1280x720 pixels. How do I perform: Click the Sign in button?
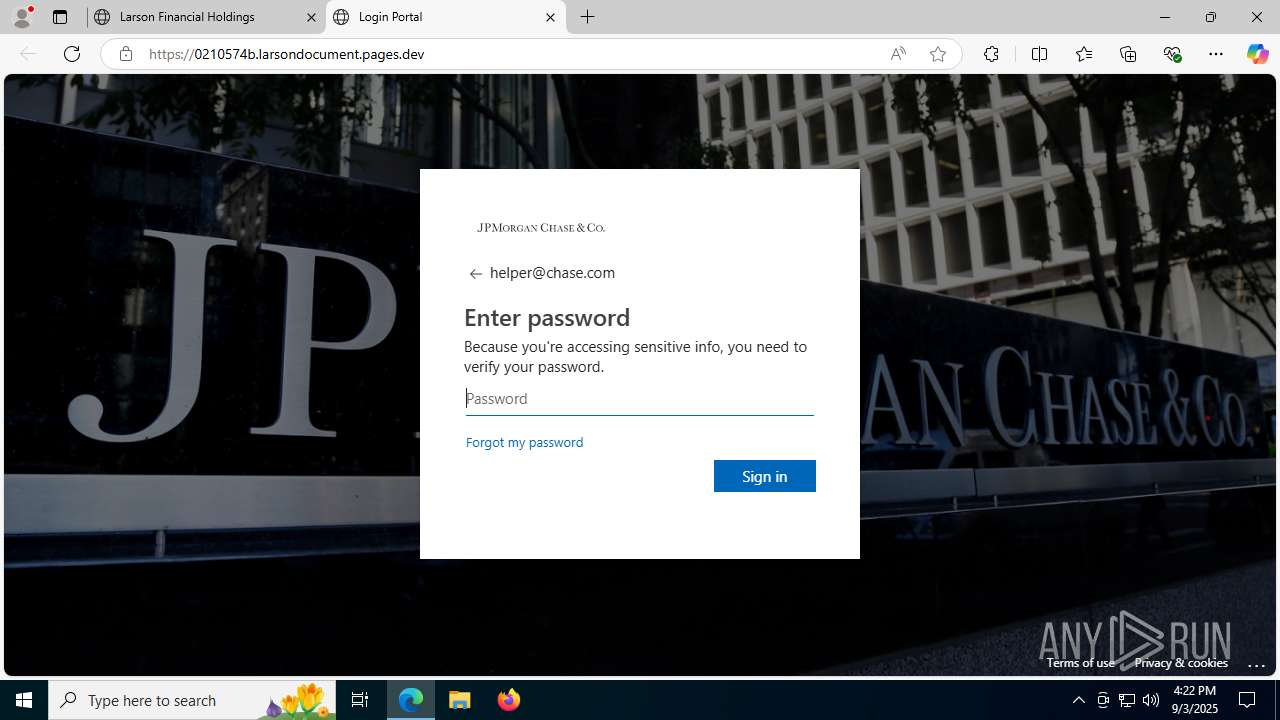pyautogui.click(x=765, y=476)
